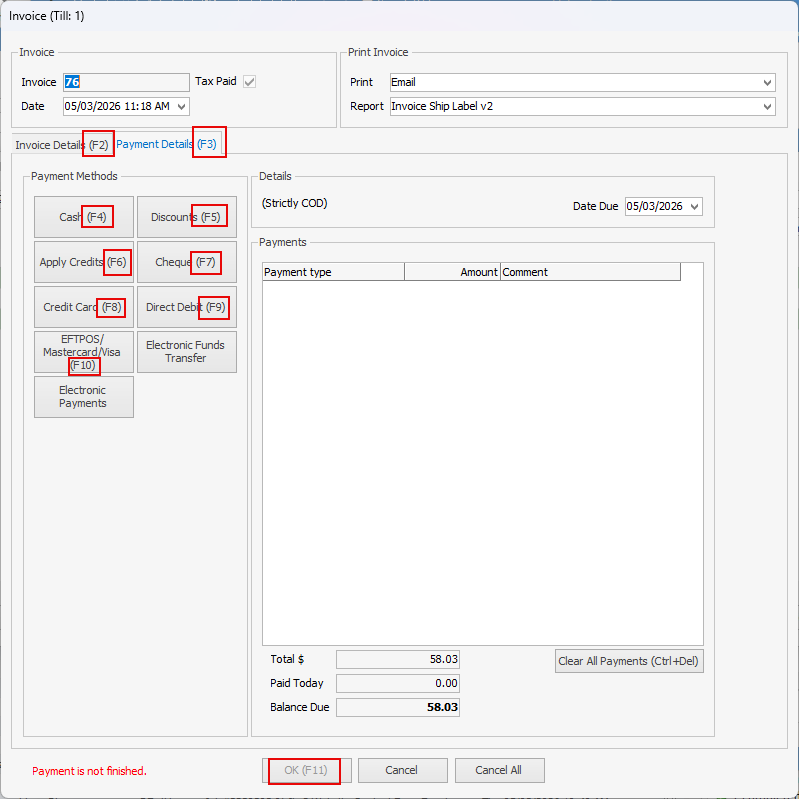
Task: Open the Report dropdown showing Invoice Ship Label v2
Action: [767, 106]
